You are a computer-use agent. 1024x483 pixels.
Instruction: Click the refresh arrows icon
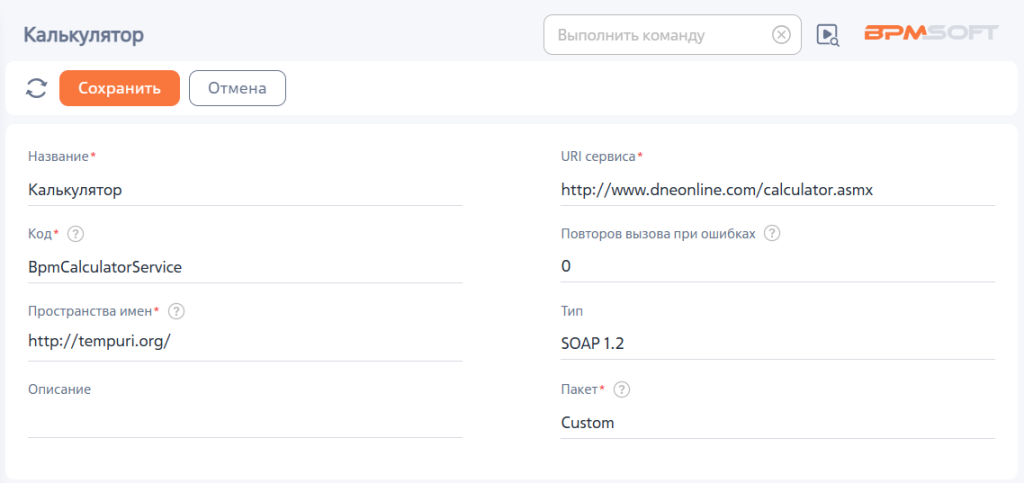coord(37,88)
